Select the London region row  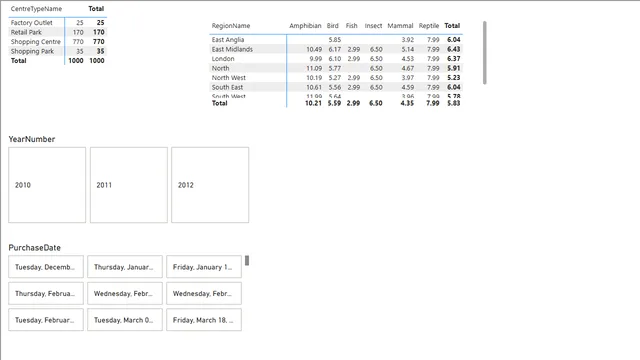click(336, 58)
